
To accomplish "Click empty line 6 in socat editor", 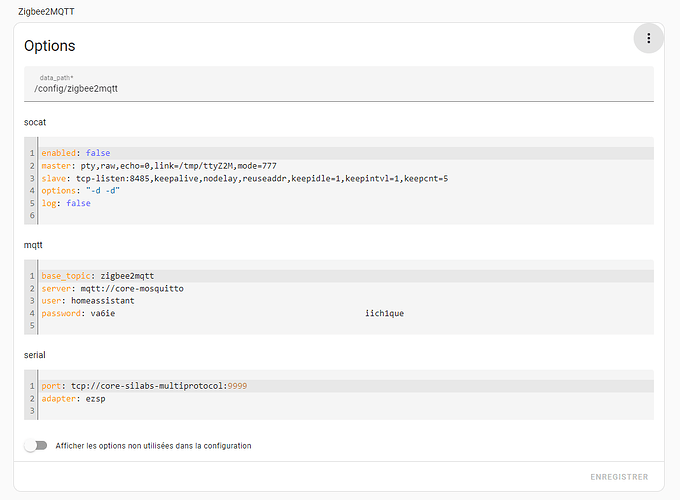I will 347,216.
